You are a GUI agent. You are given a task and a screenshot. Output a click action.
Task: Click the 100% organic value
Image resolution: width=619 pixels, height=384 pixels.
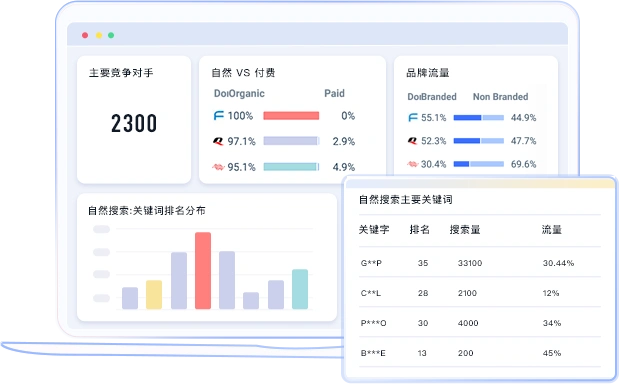240,116
